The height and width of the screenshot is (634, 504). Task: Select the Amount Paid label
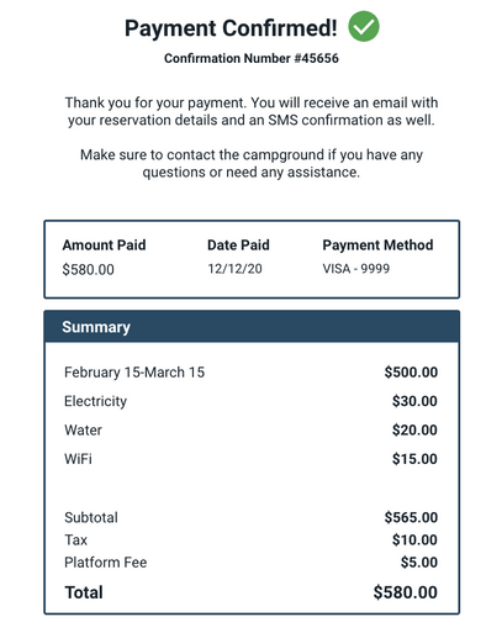104,245
